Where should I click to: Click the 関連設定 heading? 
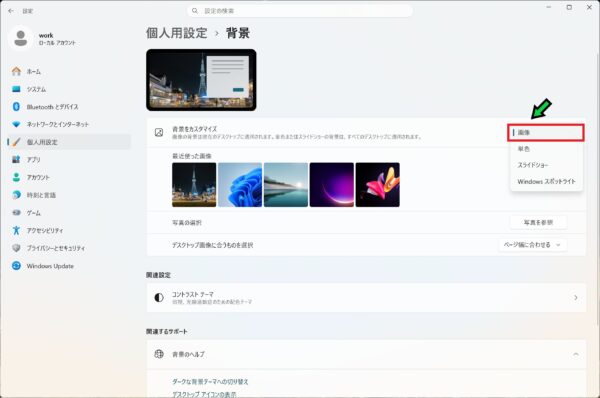point(158,275)
